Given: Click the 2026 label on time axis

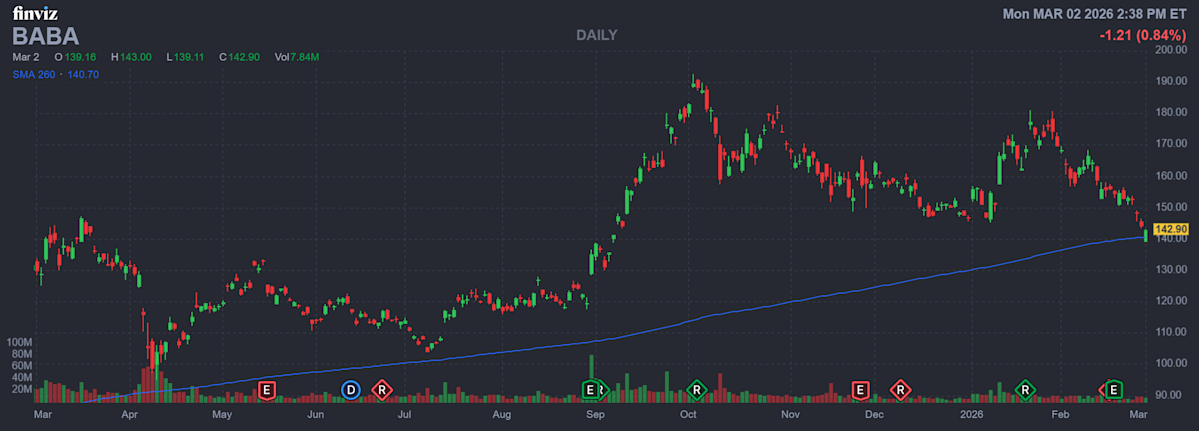Looking at the screenshot, I should point(972,413).
